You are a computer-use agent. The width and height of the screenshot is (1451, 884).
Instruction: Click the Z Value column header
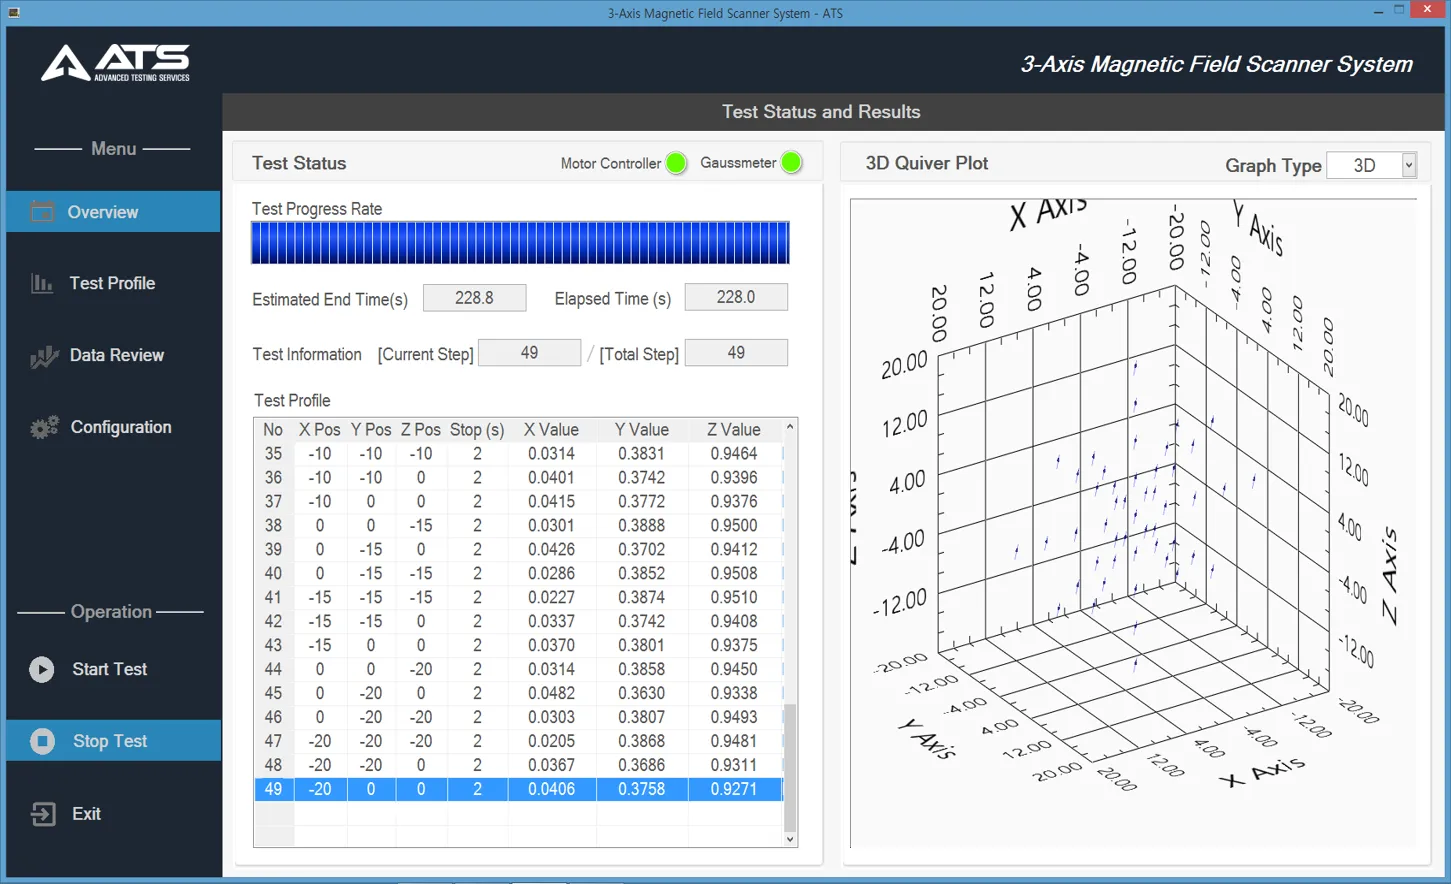pyautogui.click(x=734, y=430)
